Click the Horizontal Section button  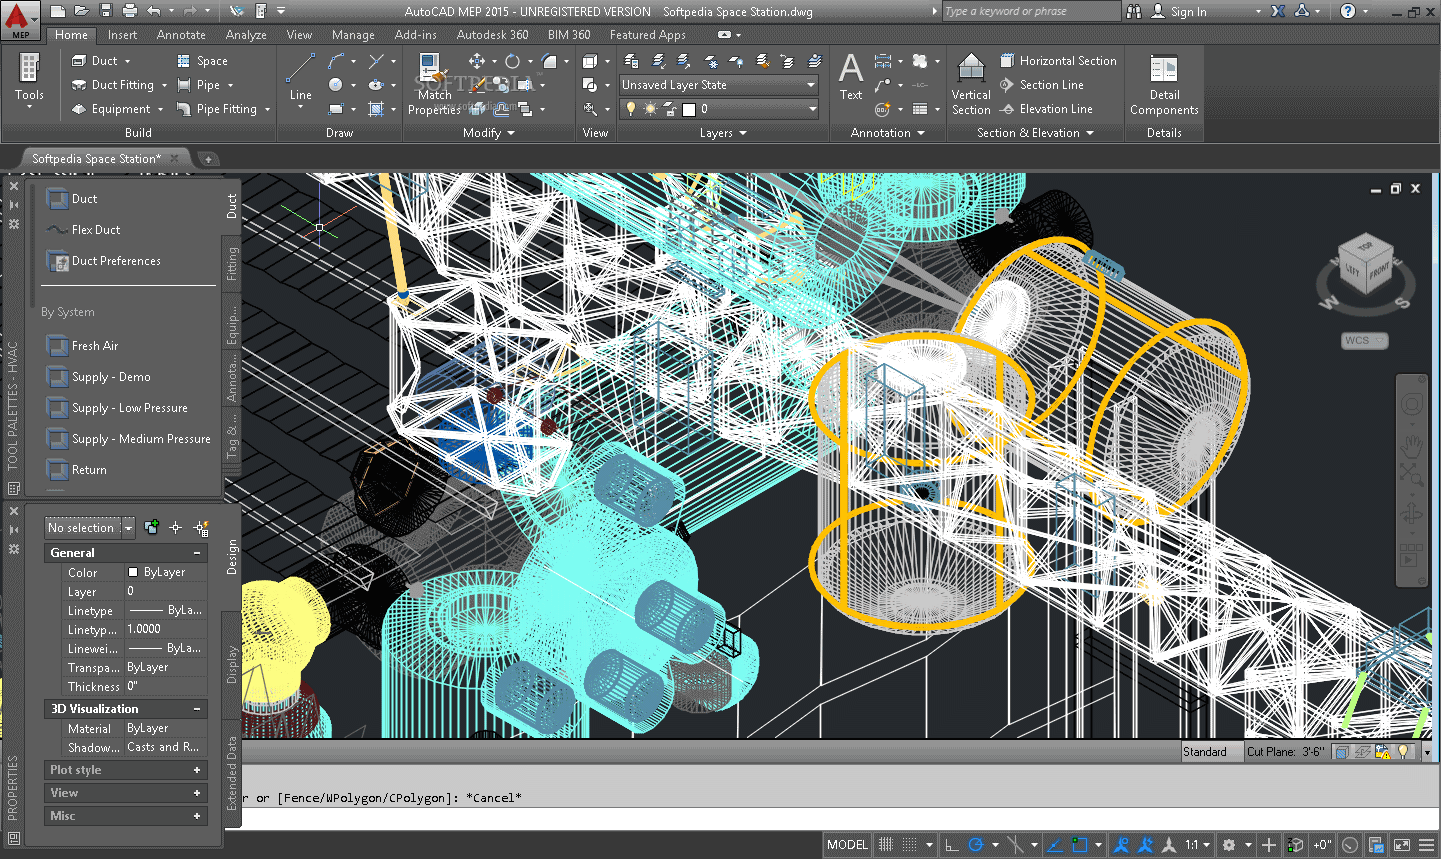click(x=1059, y=60)
